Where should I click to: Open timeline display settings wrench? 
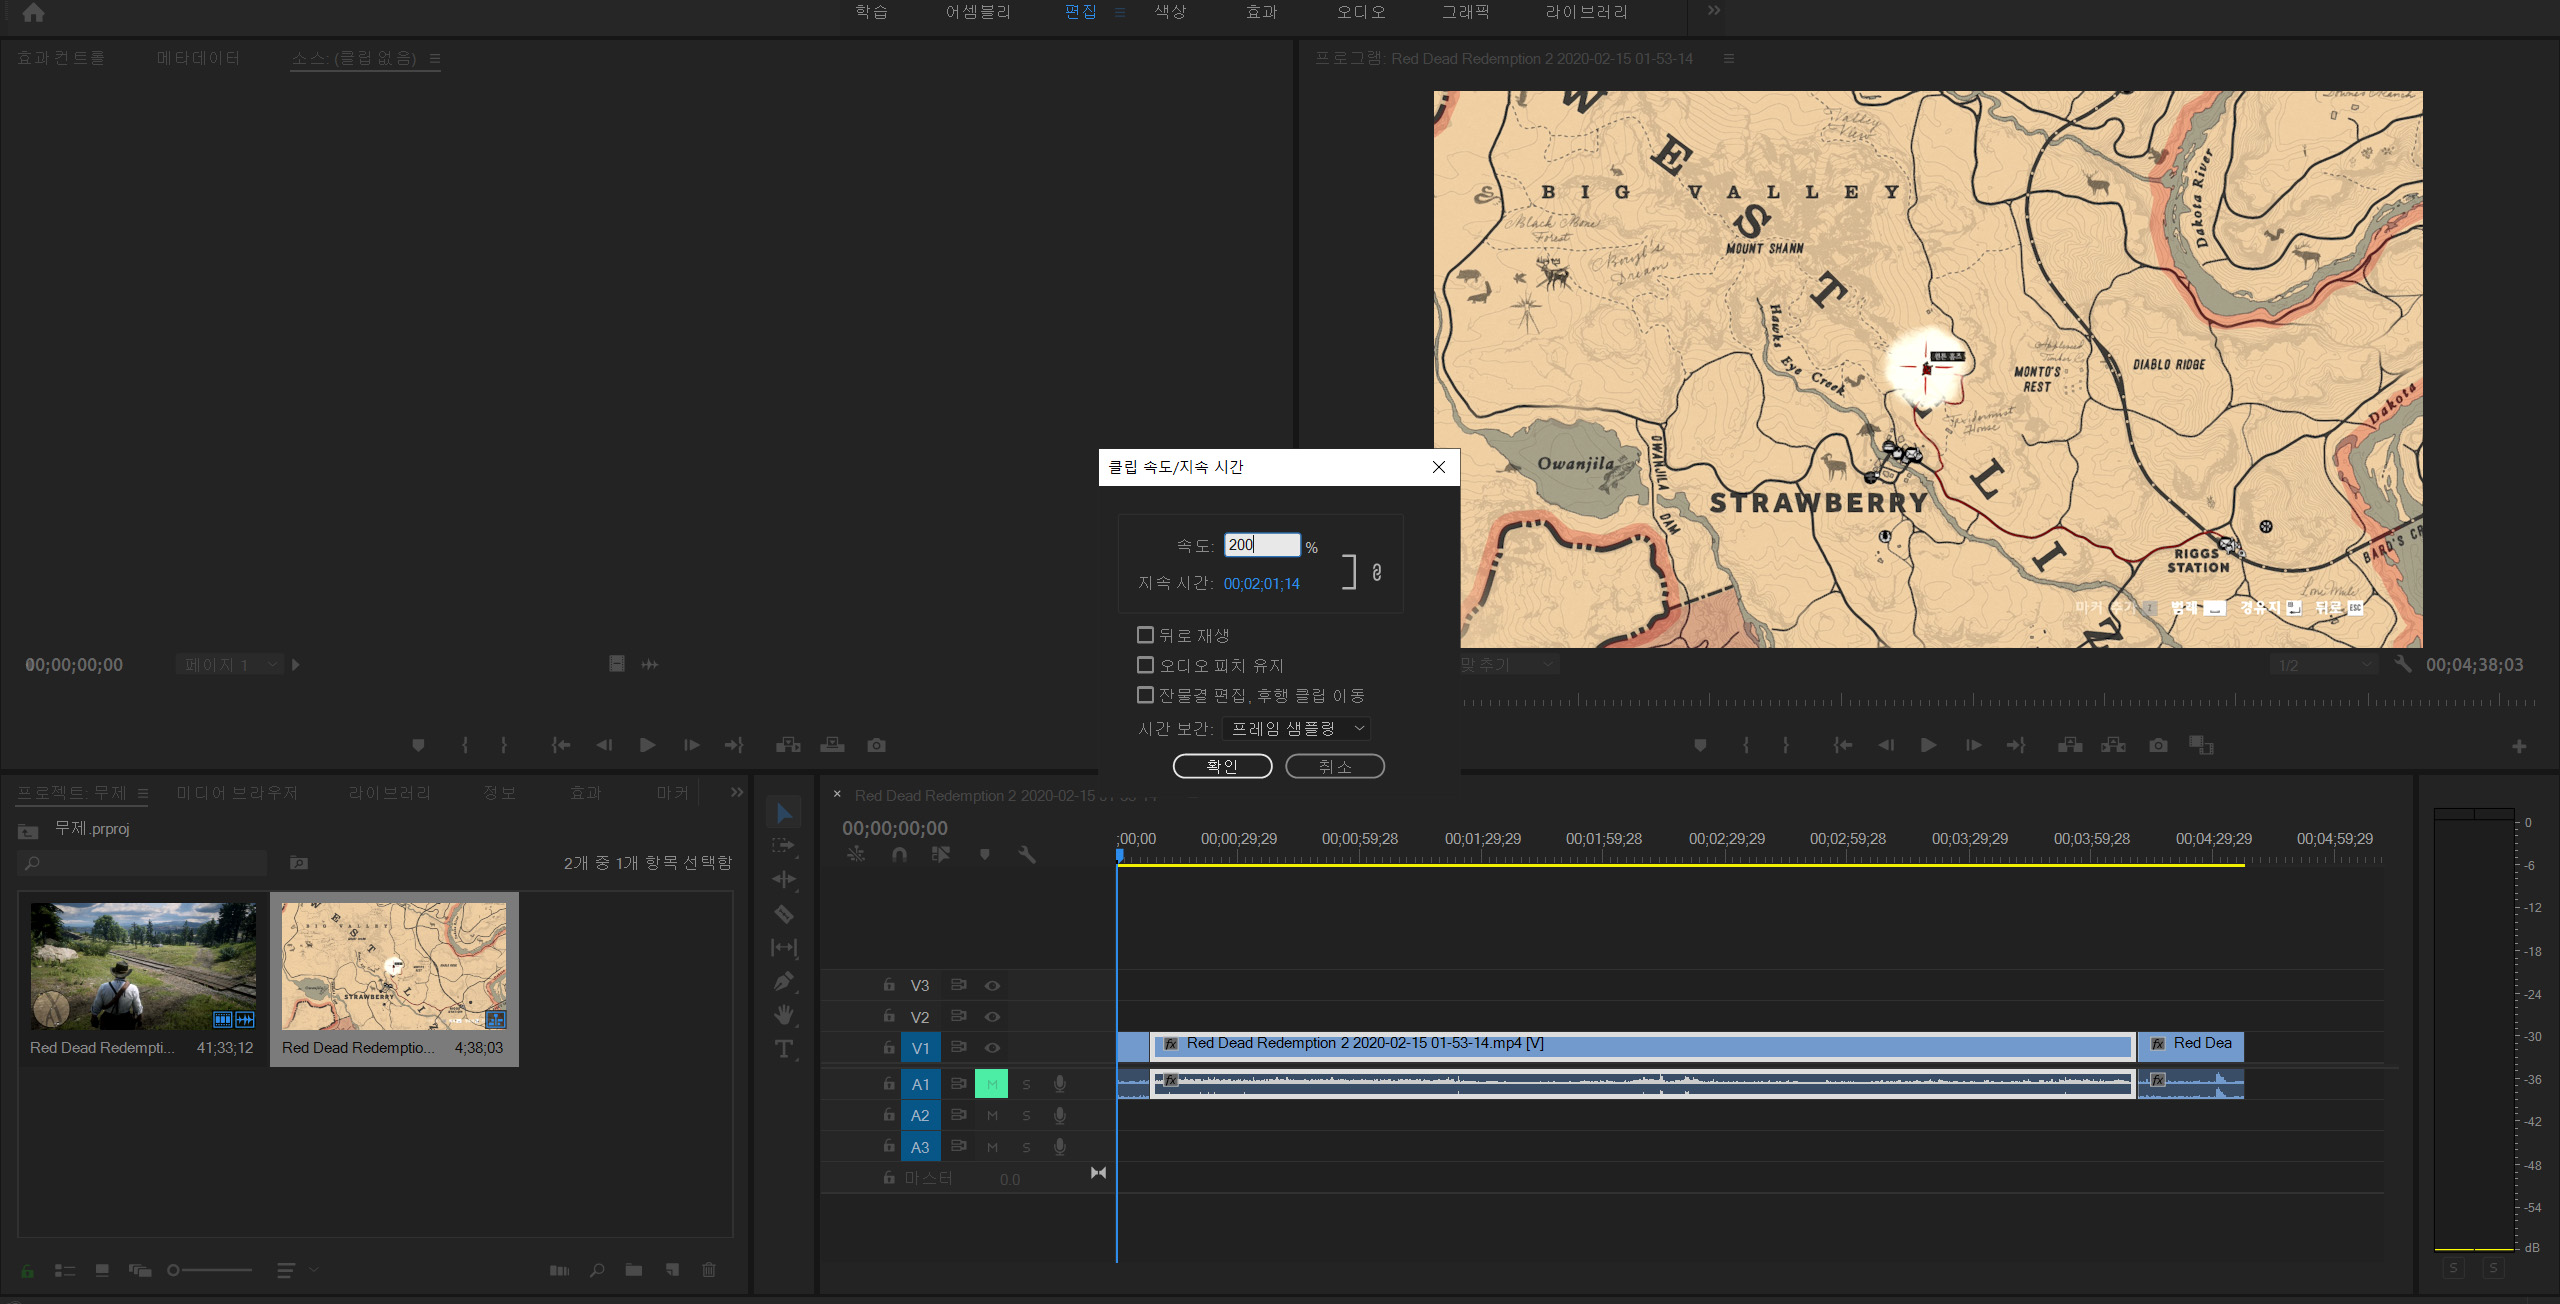[1027, 854]
